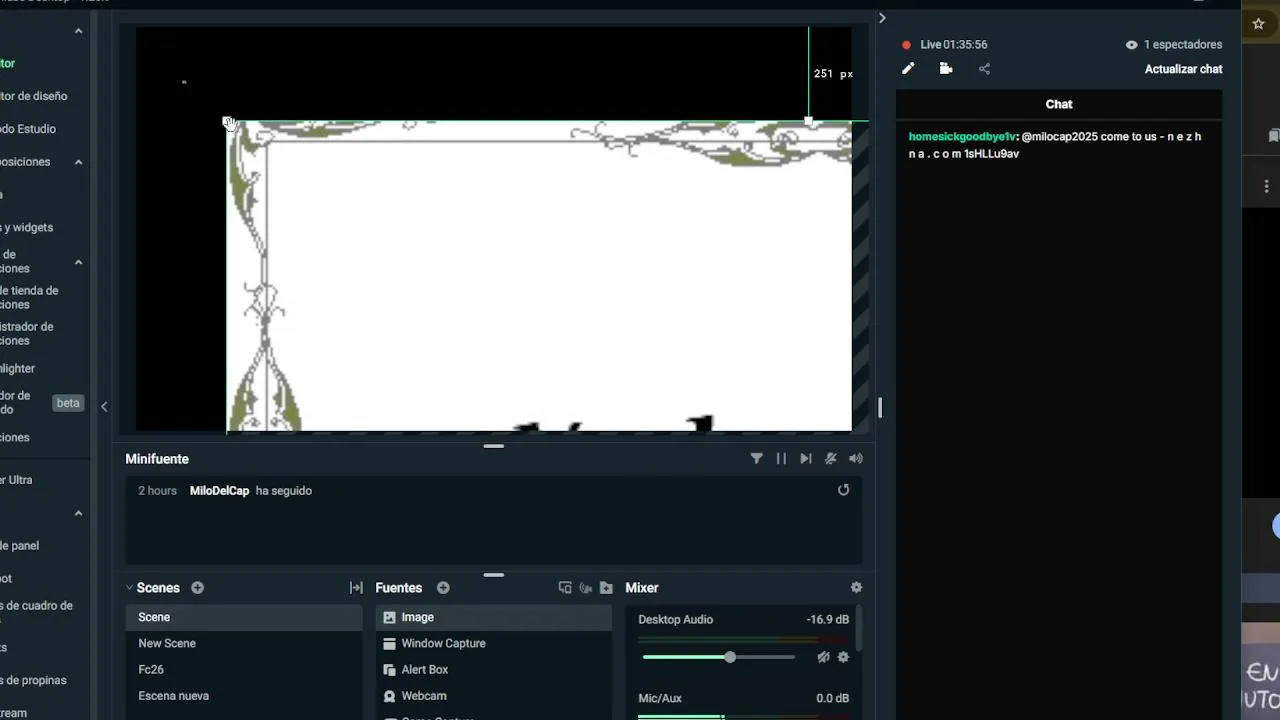Image resolution: width=1280 pixels, height=720 pixels.
Task: Open the odo Estudio sidebar item
Action: (28, 129)
